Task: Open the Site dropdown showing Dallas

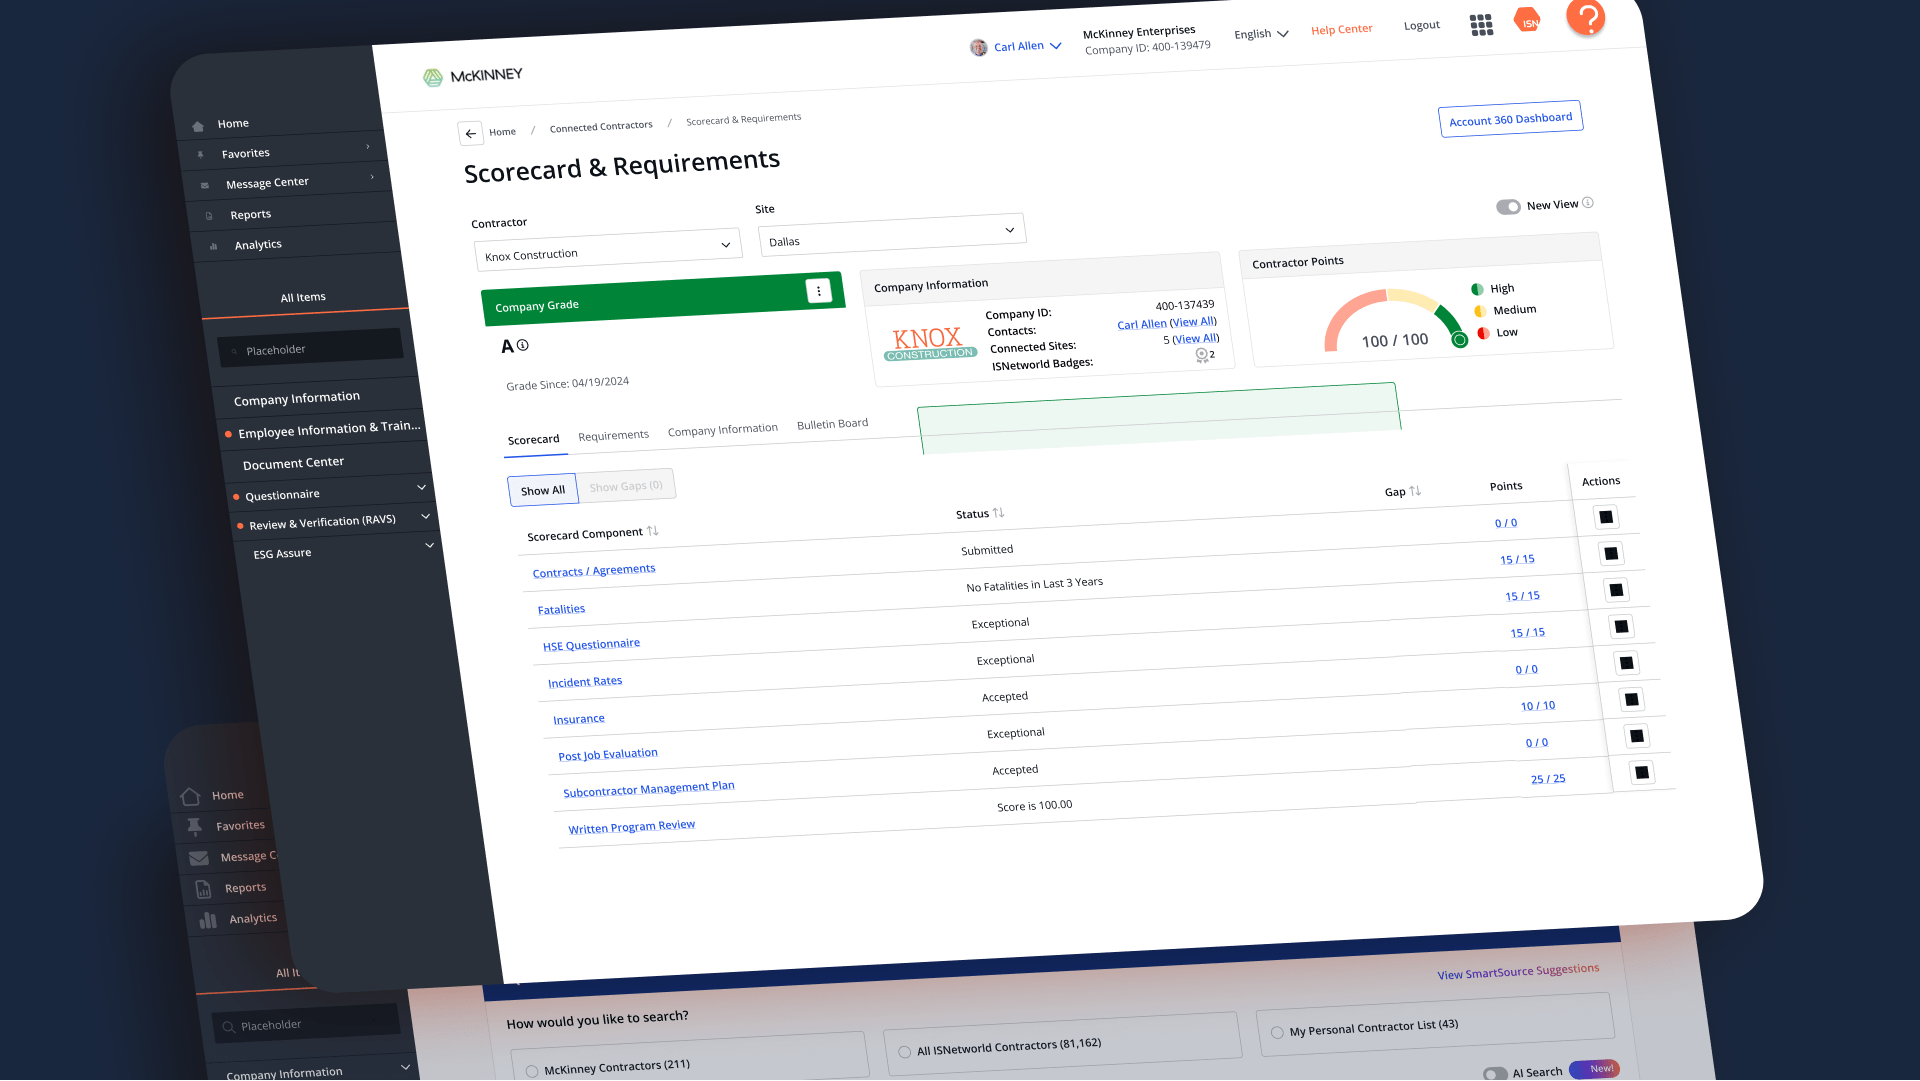Action: [892, 235]
